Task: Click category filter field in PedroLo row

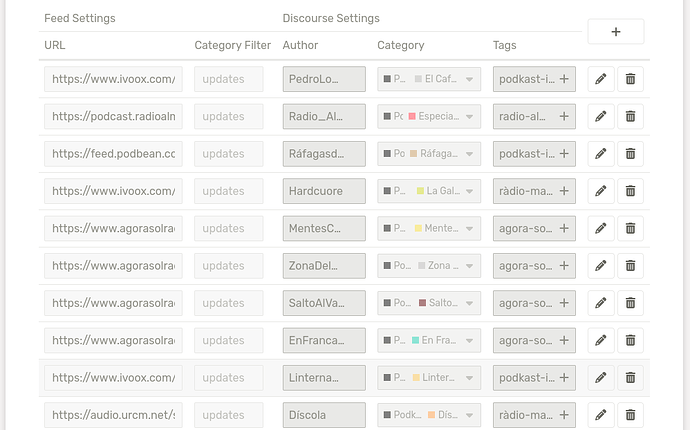Action: click(x=229, y=79)
